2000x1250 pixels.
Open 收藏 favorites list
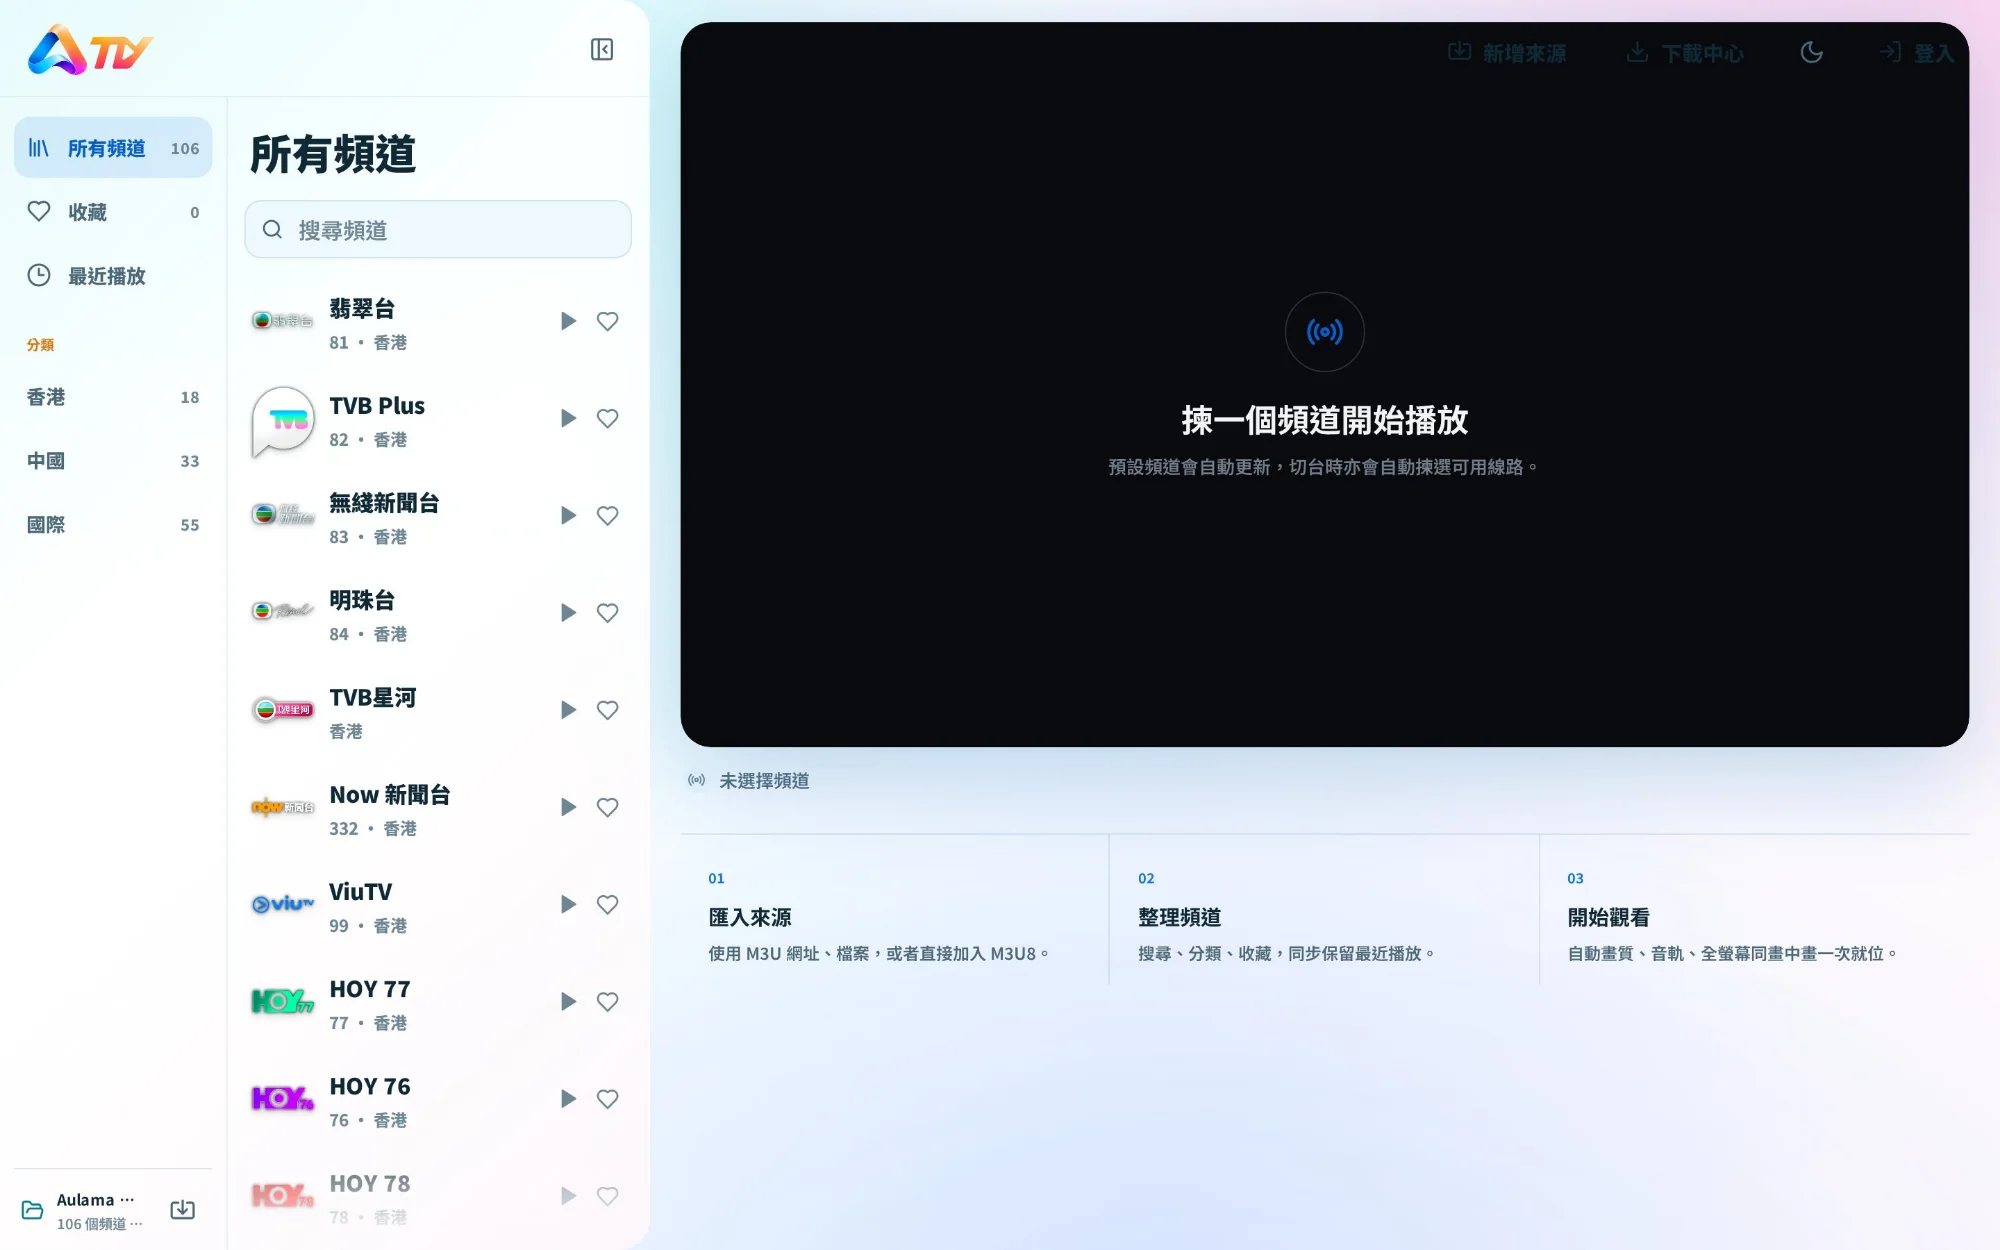[113, 212]
